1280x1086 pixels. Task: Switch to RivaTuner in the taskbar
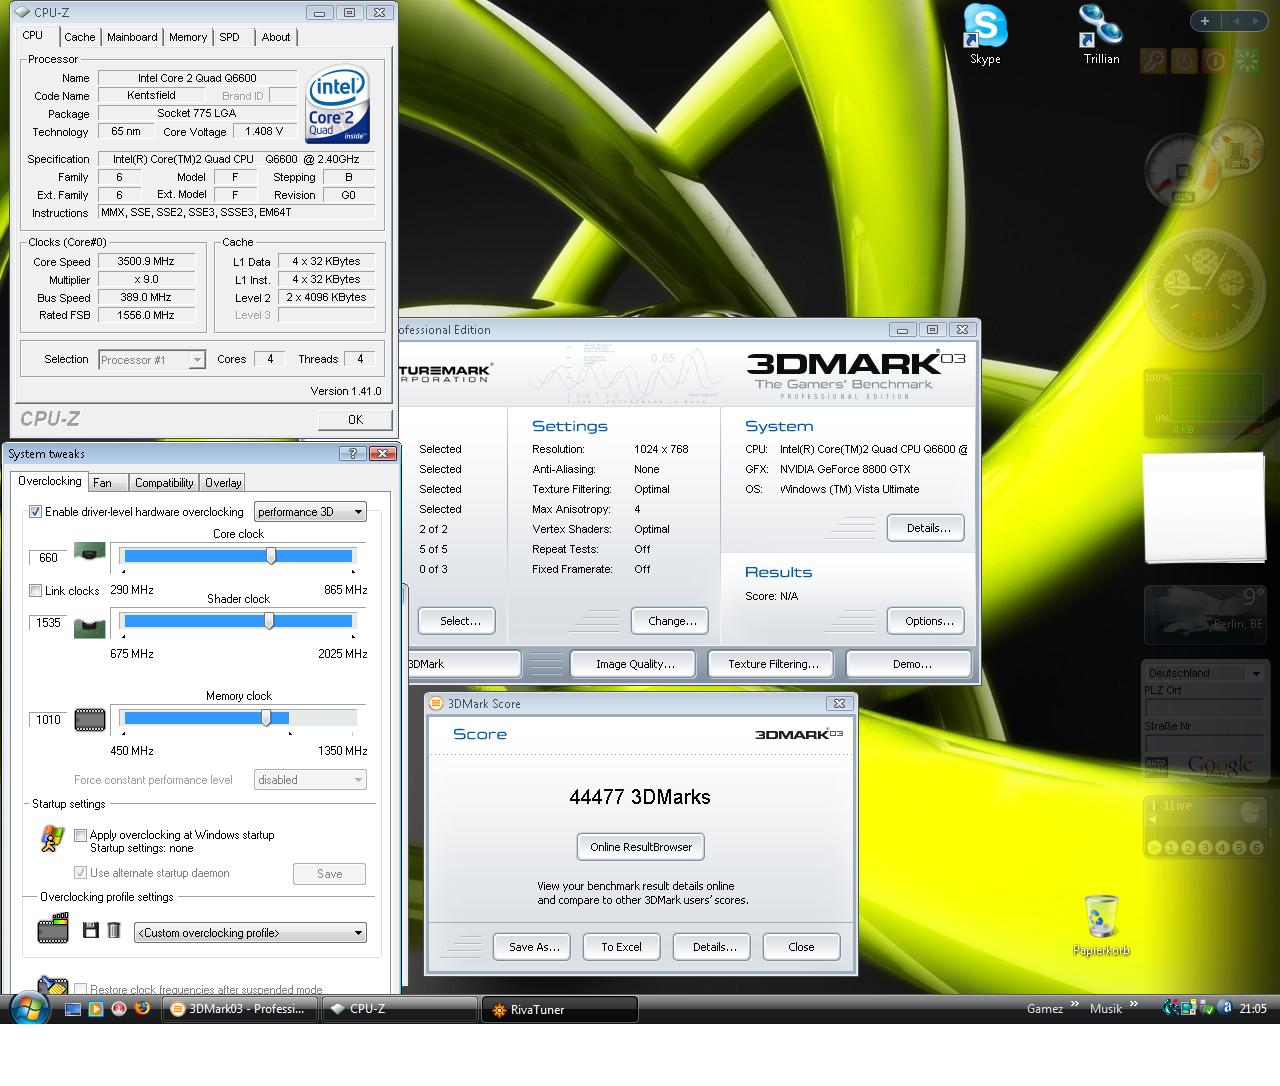click(560, 1009)
